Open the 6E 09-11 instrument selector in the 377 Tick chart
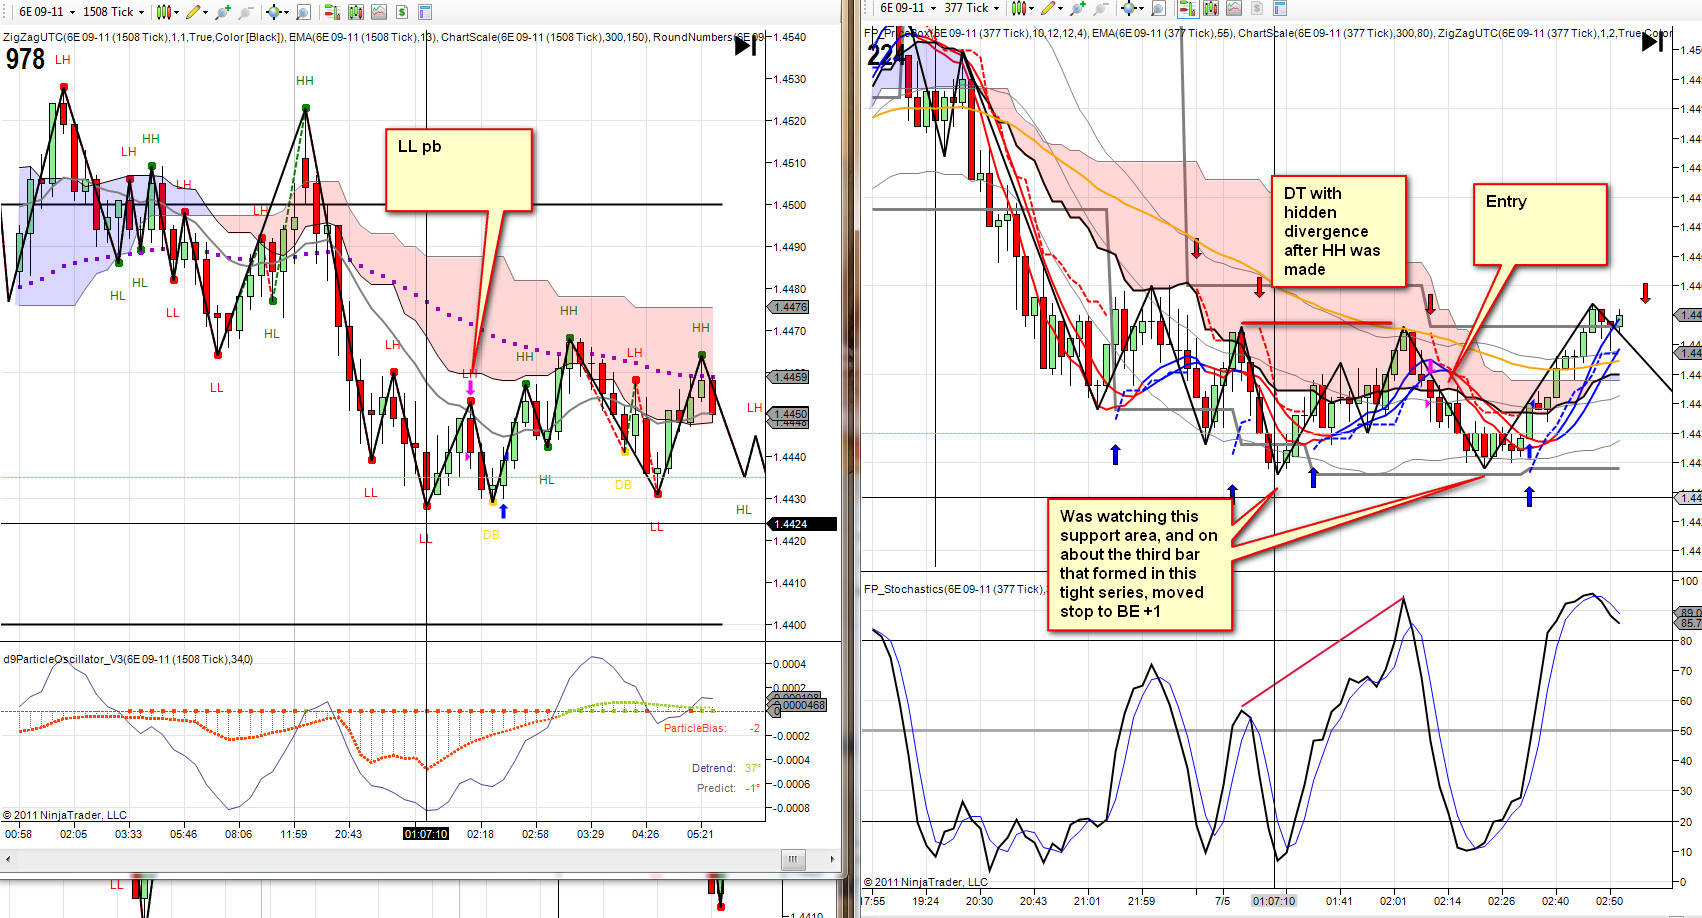This screenshot has width=1702, height=918. coord(907,8)
